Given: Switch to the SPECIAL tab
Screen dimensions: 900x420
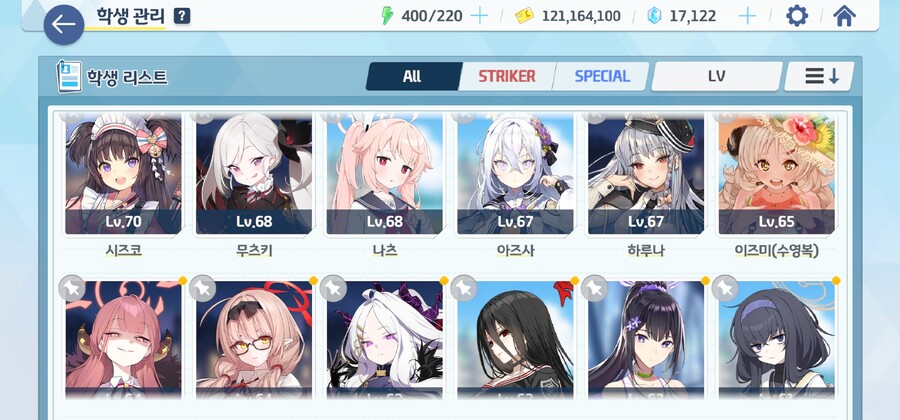Looking at the screenshot, I should 602,76.
